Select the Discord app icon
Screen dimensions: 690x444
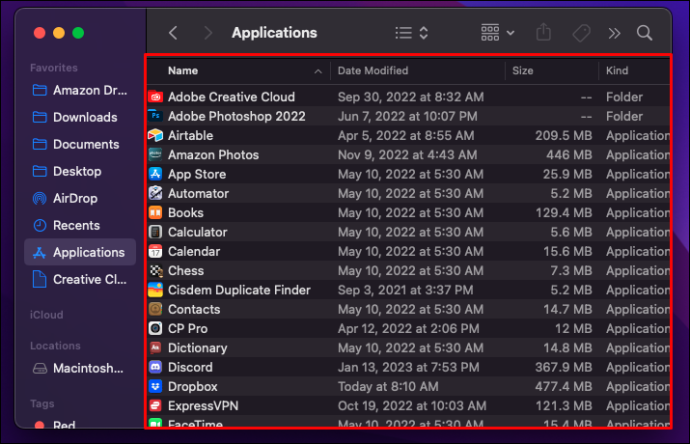pos(155,367)
